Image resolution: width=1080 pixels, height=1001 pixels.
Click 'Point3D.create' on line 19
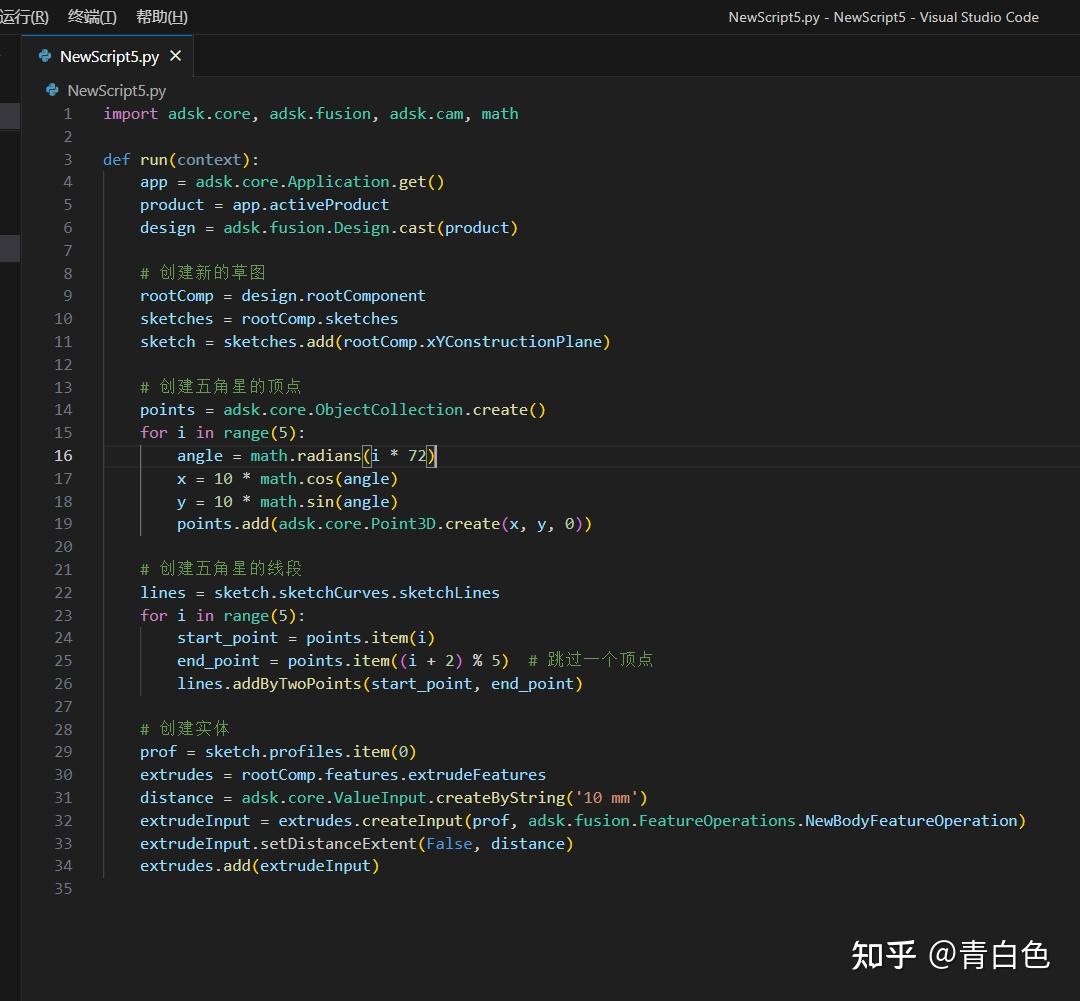[435, 524]
